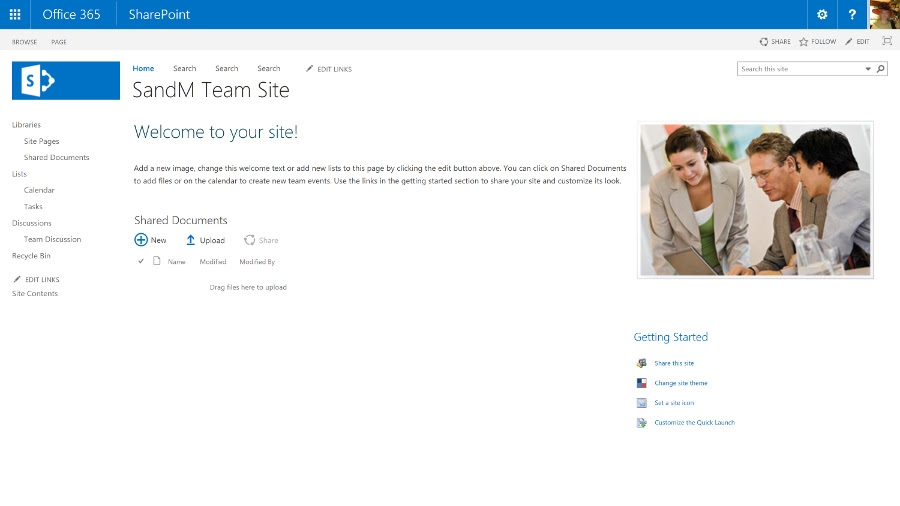Click the Change site theme link text
The image size is (900, 506).
681,383
